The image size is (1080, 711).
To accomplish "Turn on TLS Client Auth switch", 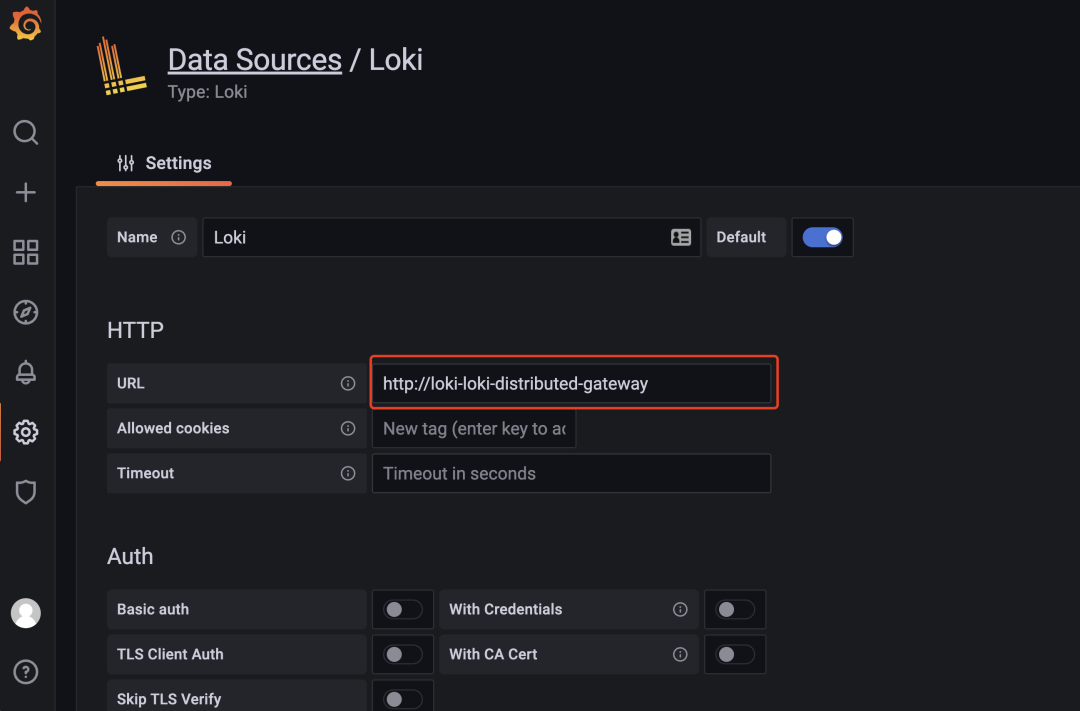I will coord(403,654).
